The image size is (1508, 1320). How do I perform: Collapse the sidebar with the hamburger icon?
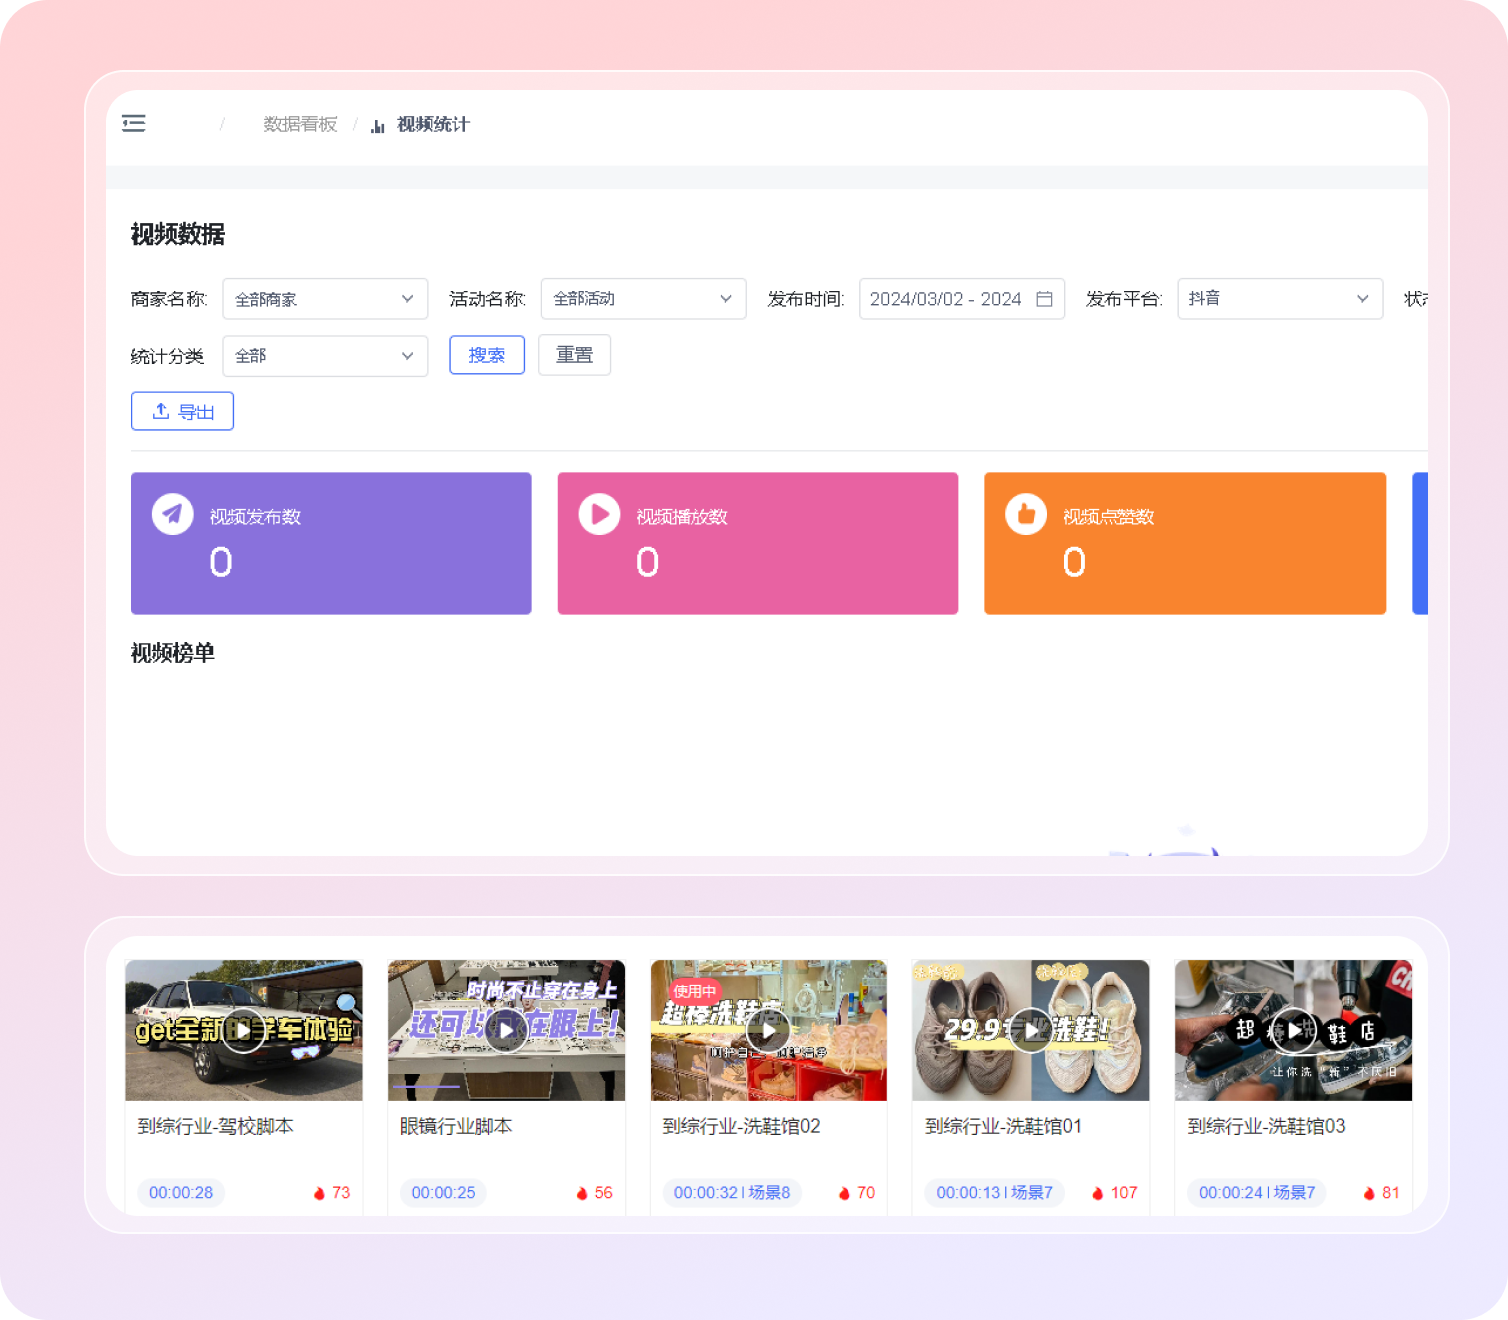tap(134, 123)
